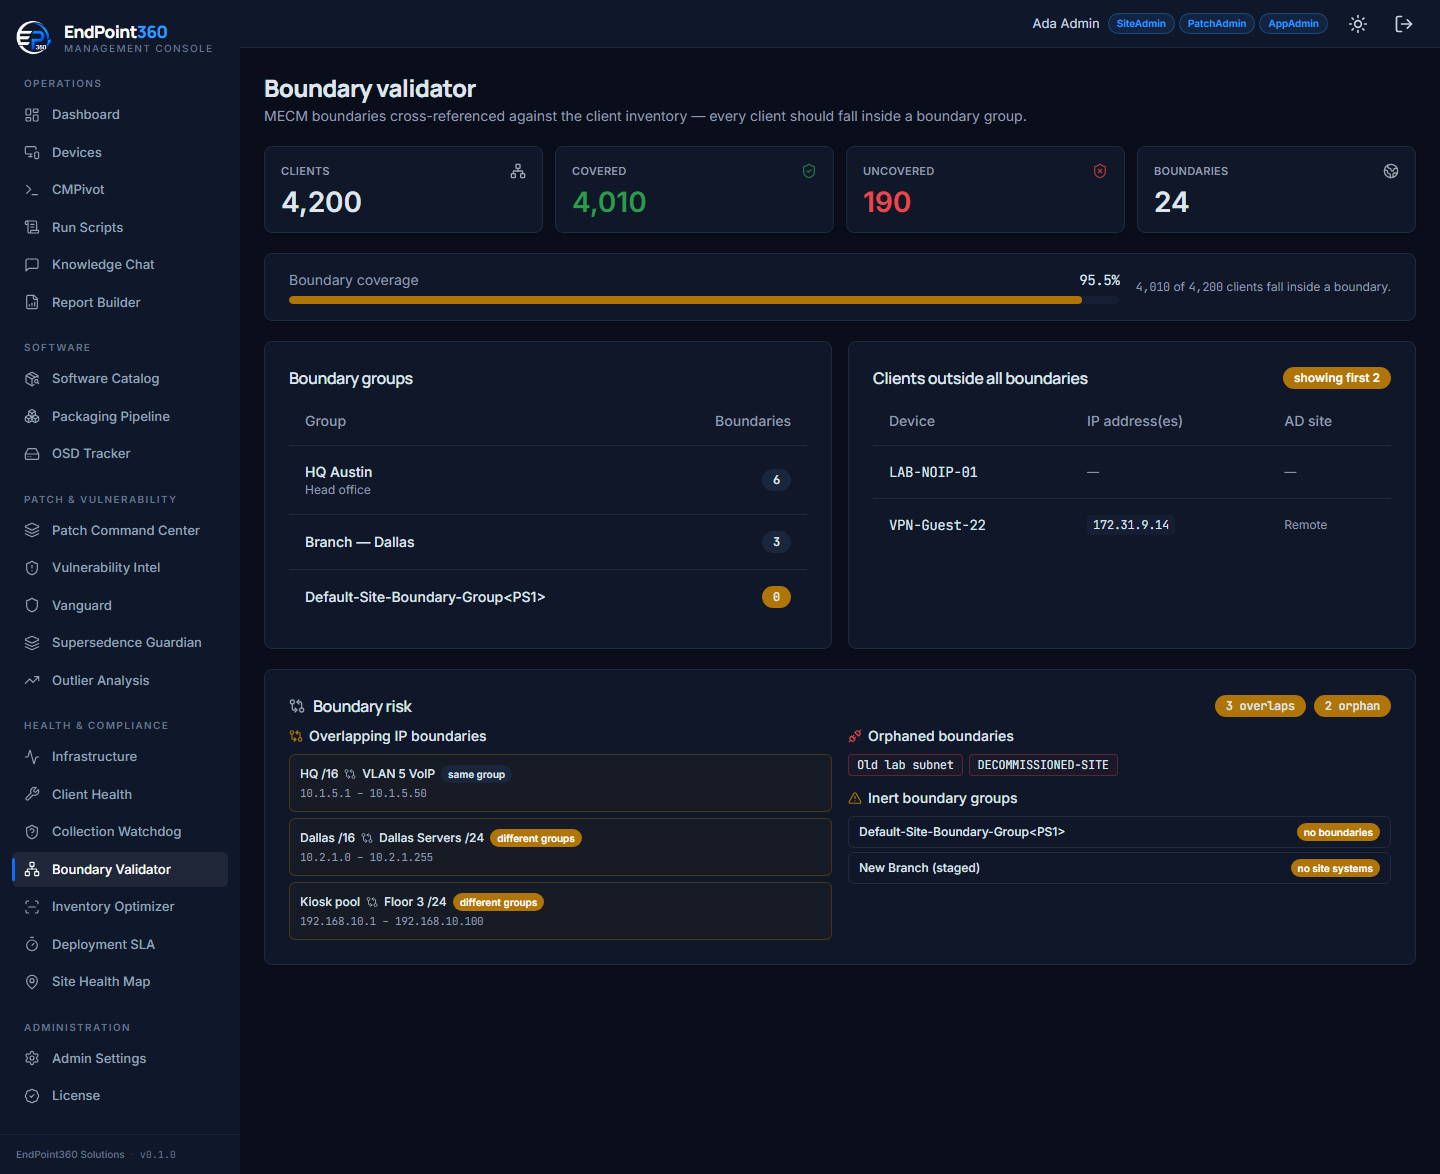1440x1174 pixels.
Task: Click the Run Scripts icon
Action: pos(32,228)
